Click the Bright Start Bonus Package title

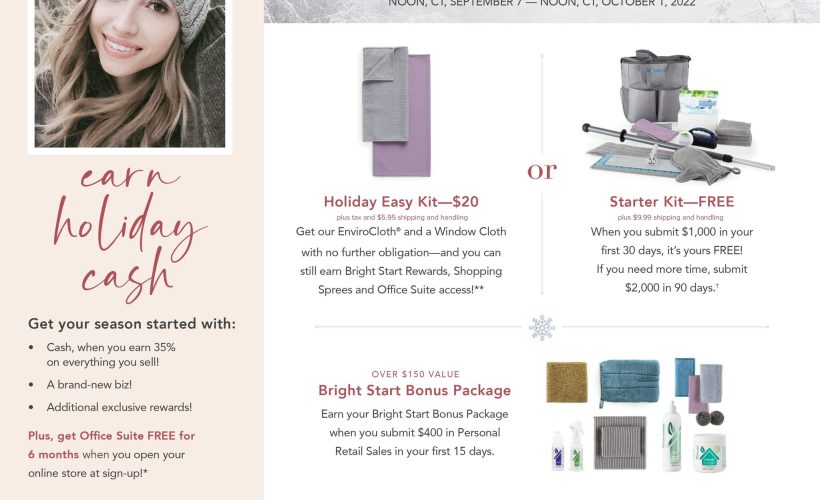[x=414, y=390]
